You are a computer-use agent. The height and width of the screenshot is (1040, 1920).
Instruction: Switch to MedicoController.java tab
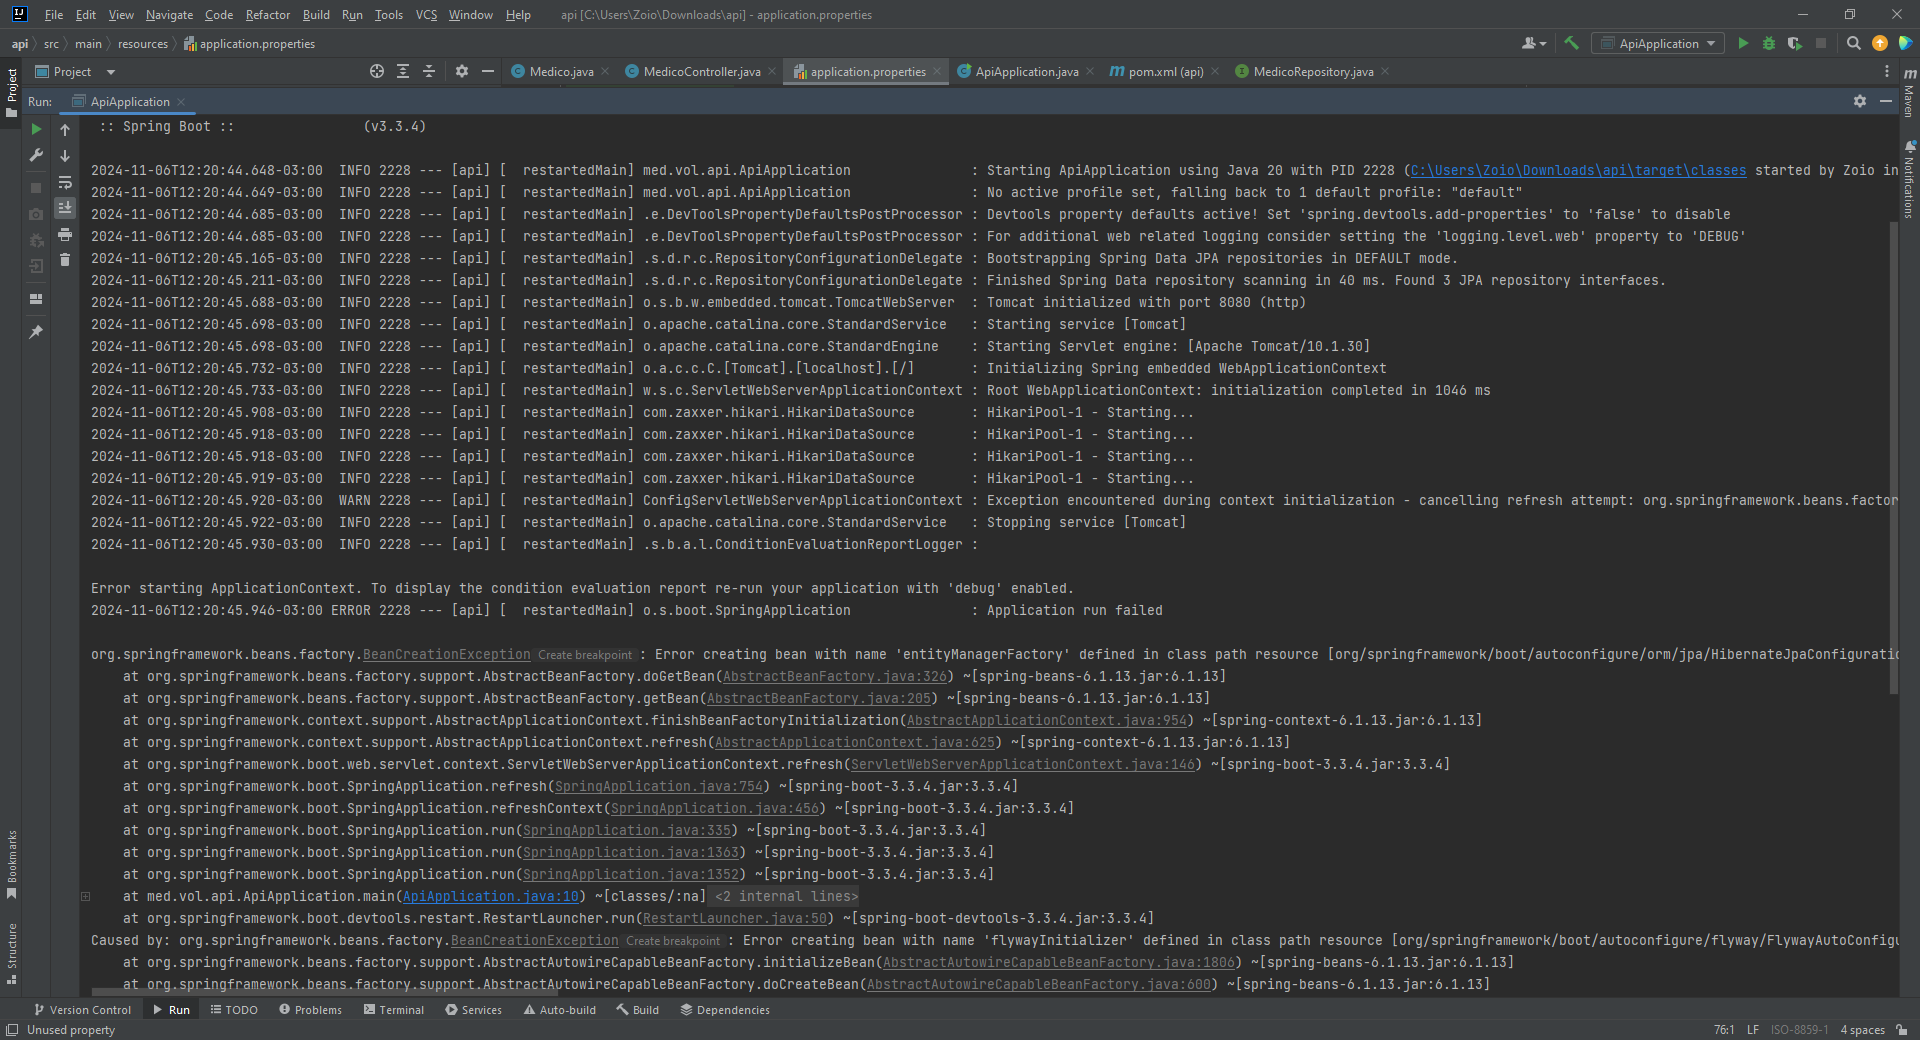[x=701, y=71]
